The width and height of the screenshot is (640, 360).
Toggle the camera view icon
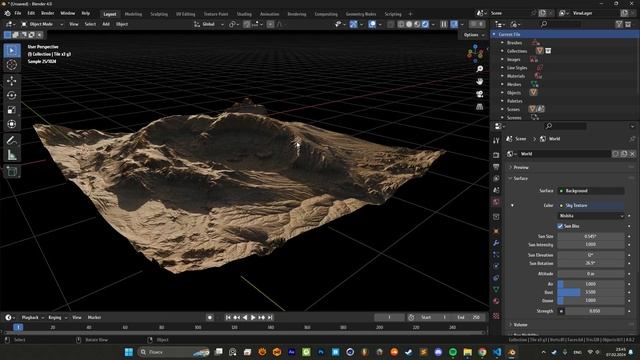[x=480, y=94]
